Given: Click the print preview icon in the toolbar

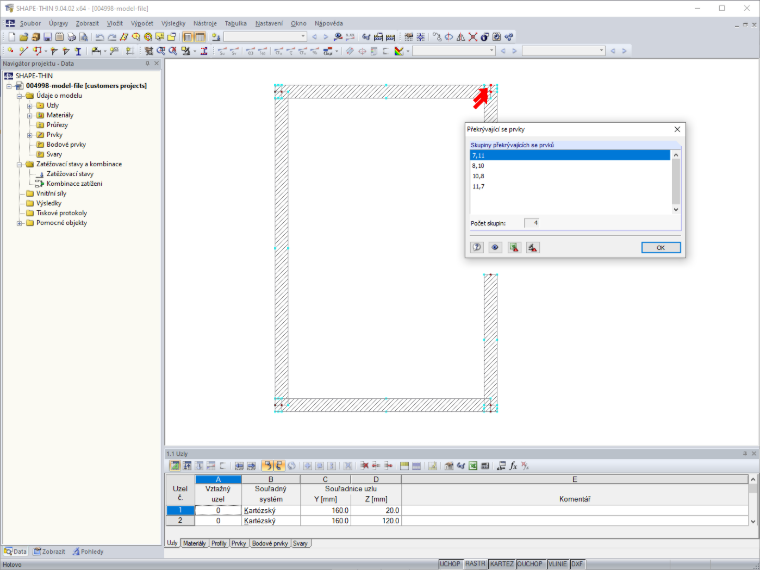Looking at the screenshot, I should [x=83, y=37].
